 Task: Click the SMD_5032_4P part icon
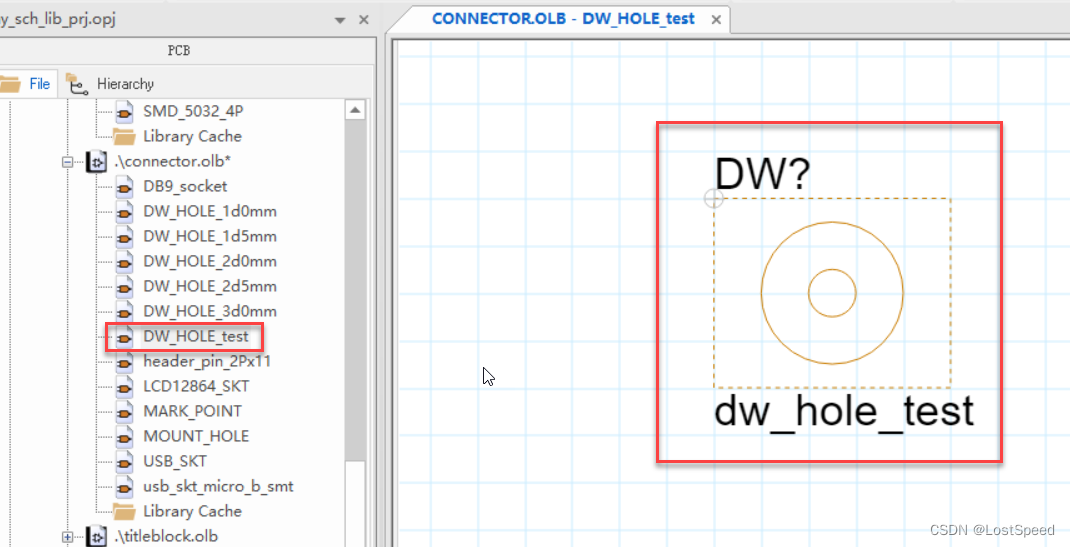click(124, 111)
